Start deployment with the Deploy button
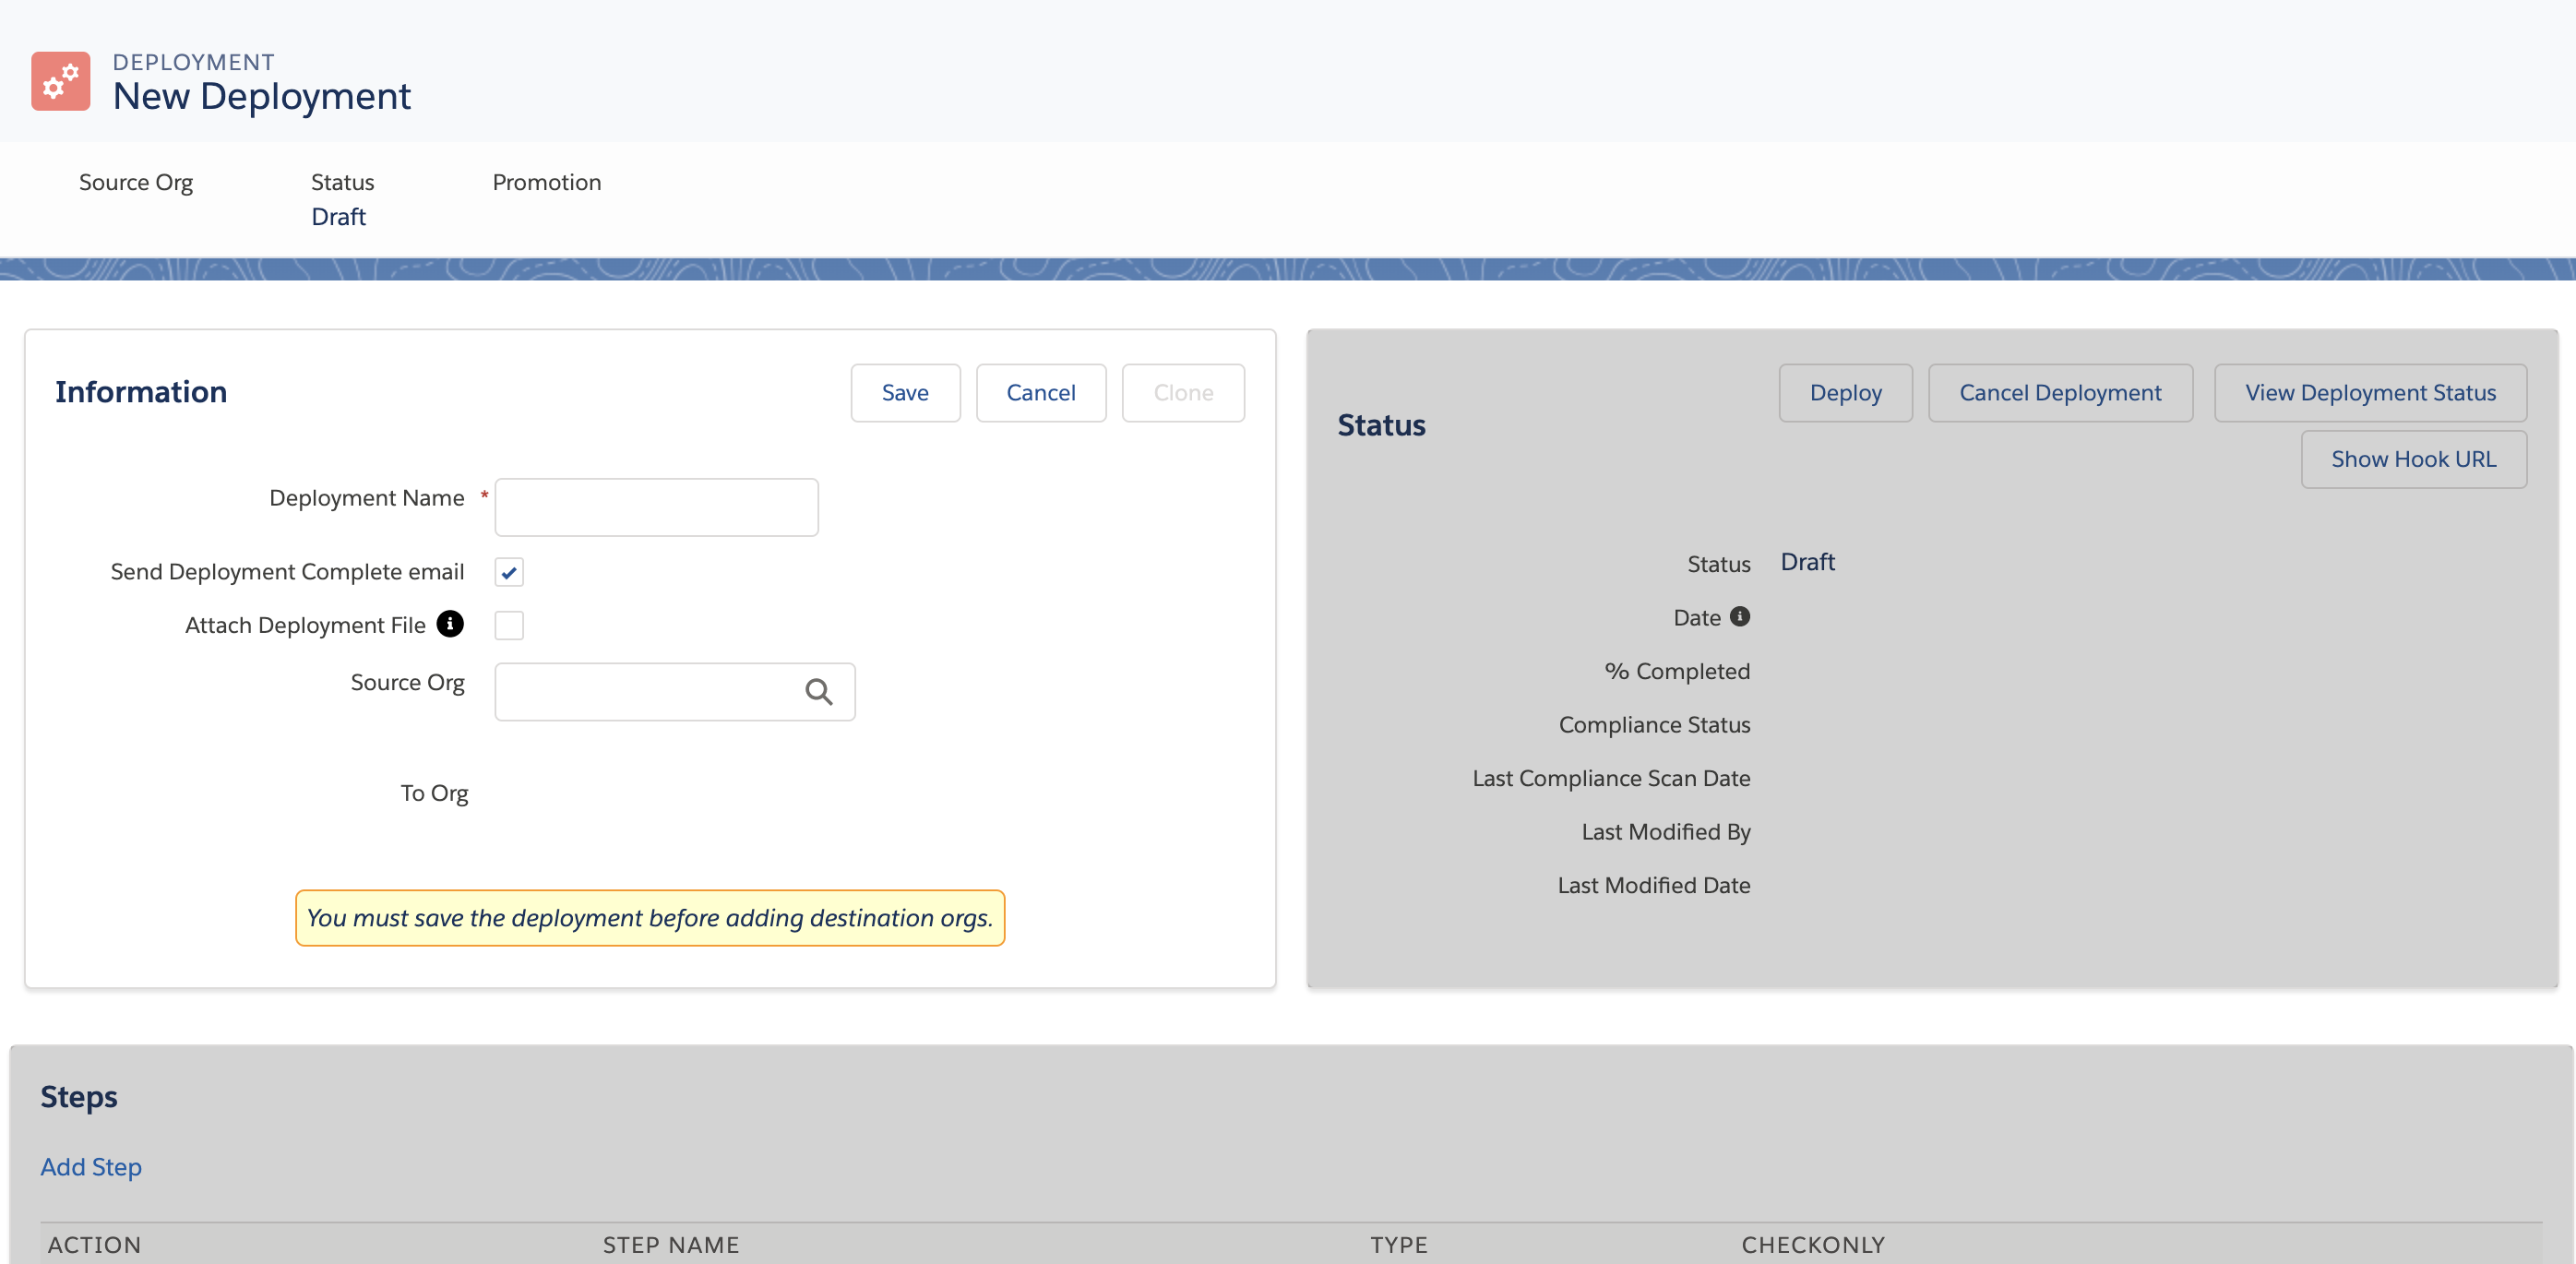The width and height of the screenshot is (2576, 1264). click(x=1845, y=393)
